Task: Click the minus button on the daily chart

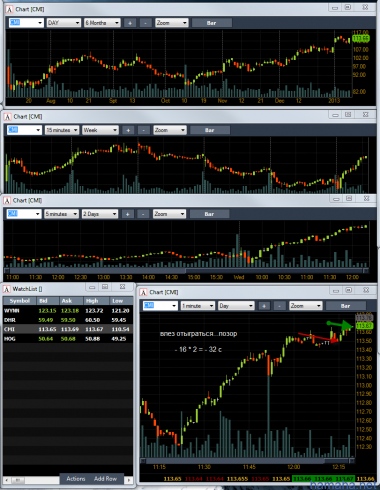Action: 145,23
